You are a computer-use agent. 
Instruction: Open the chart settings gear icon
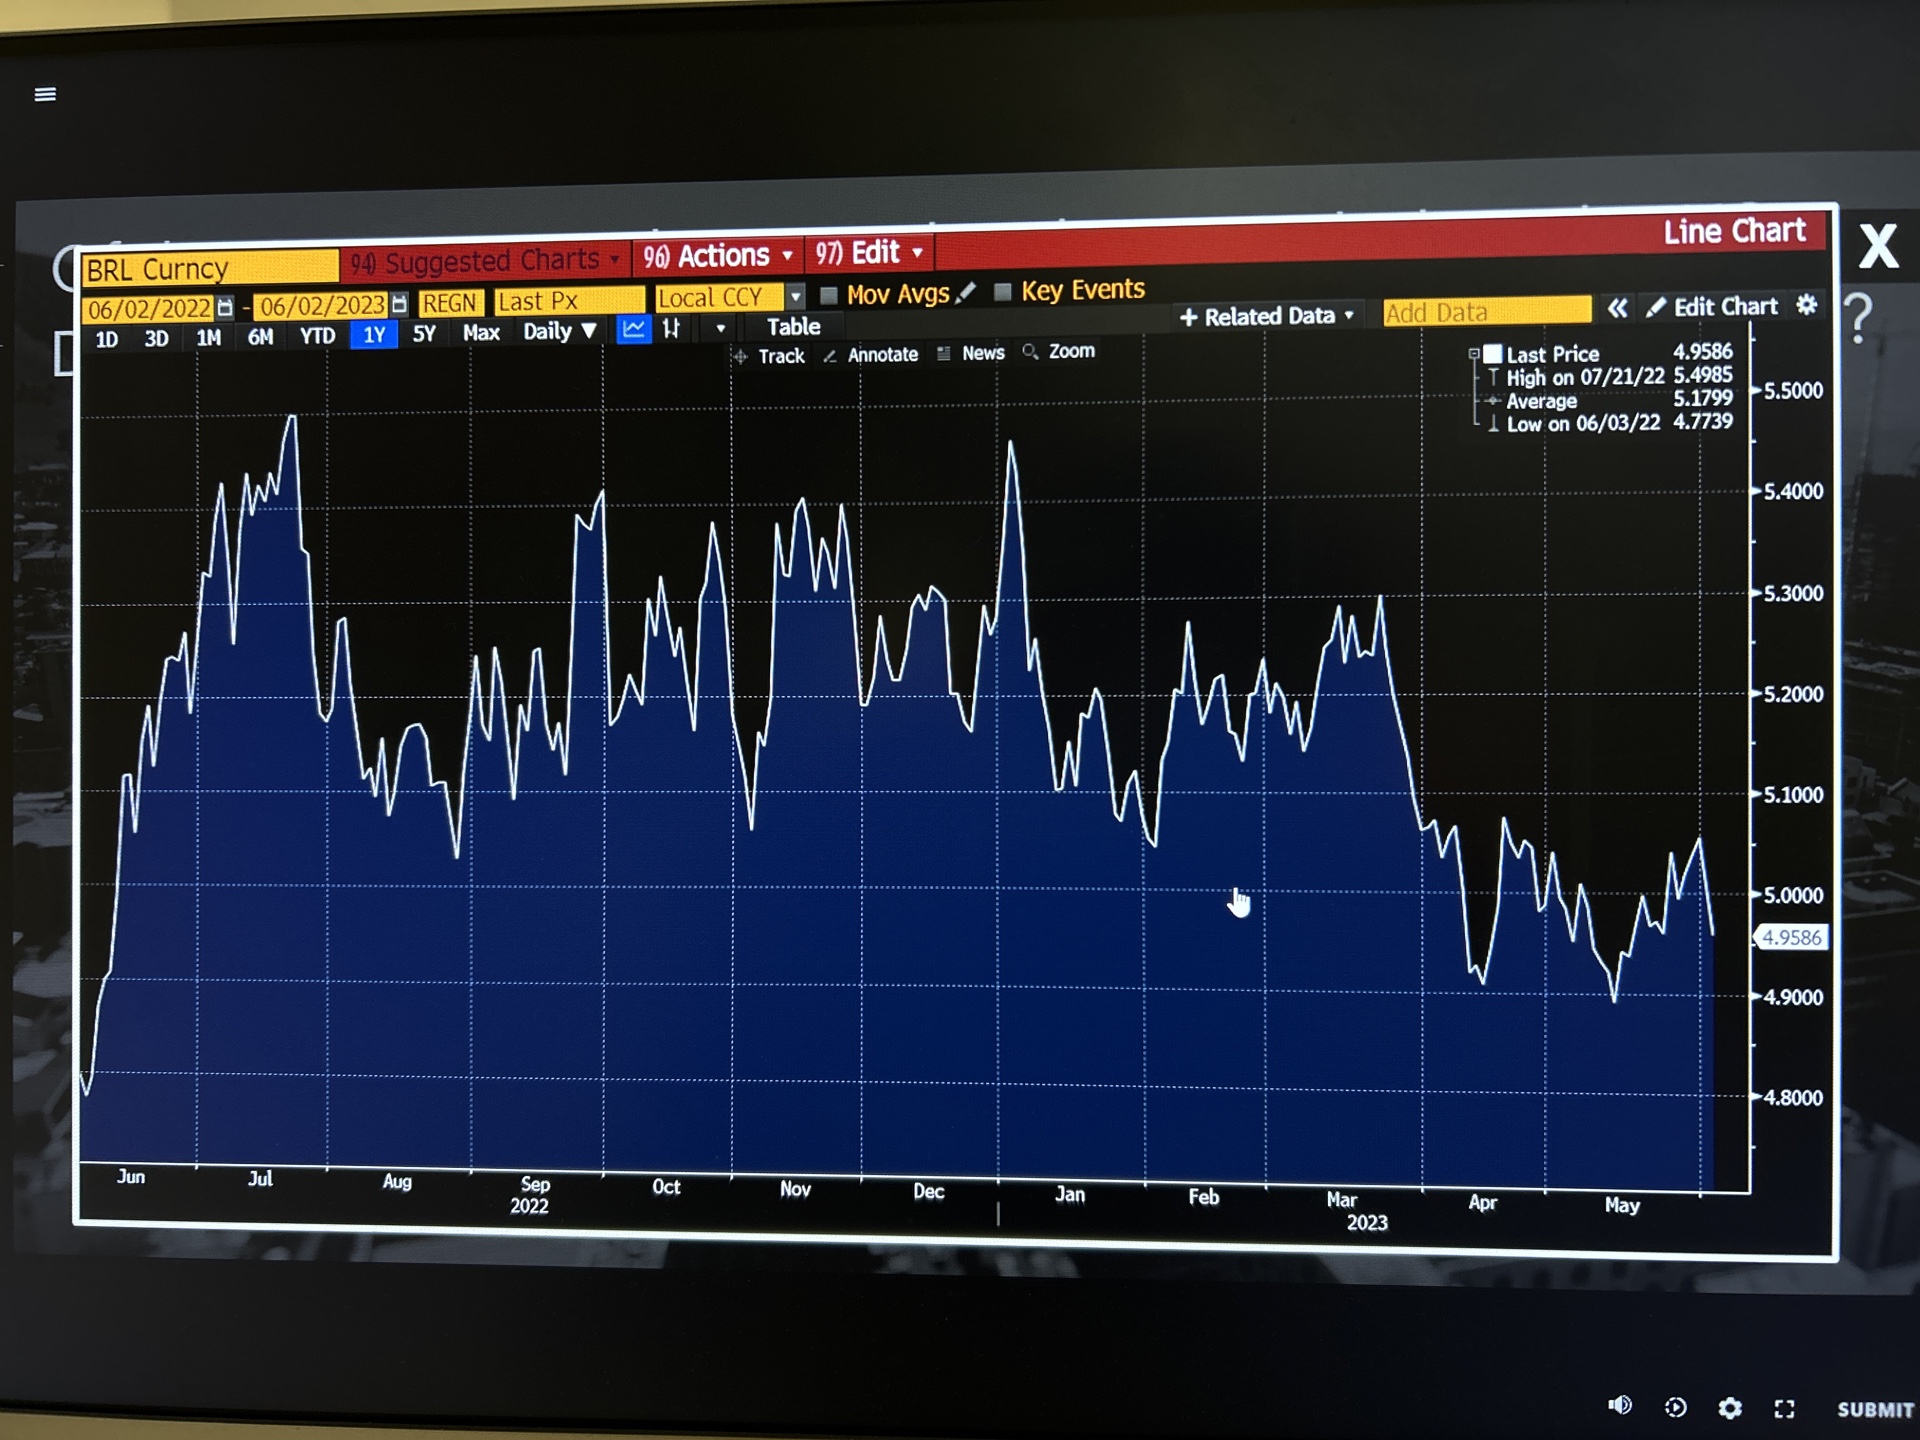1806,305
